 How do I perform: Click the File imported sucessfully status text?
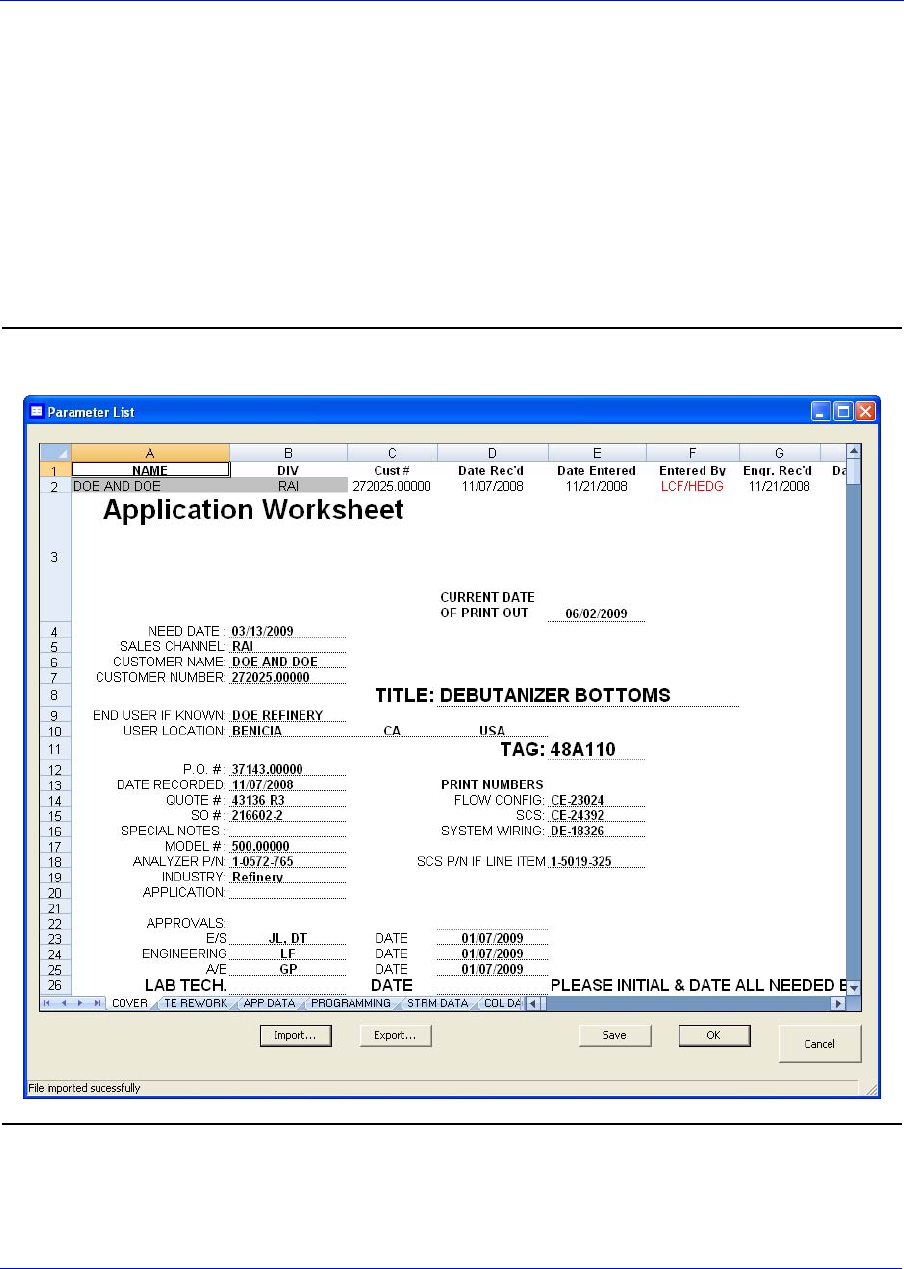click(x=84, y=1087)
